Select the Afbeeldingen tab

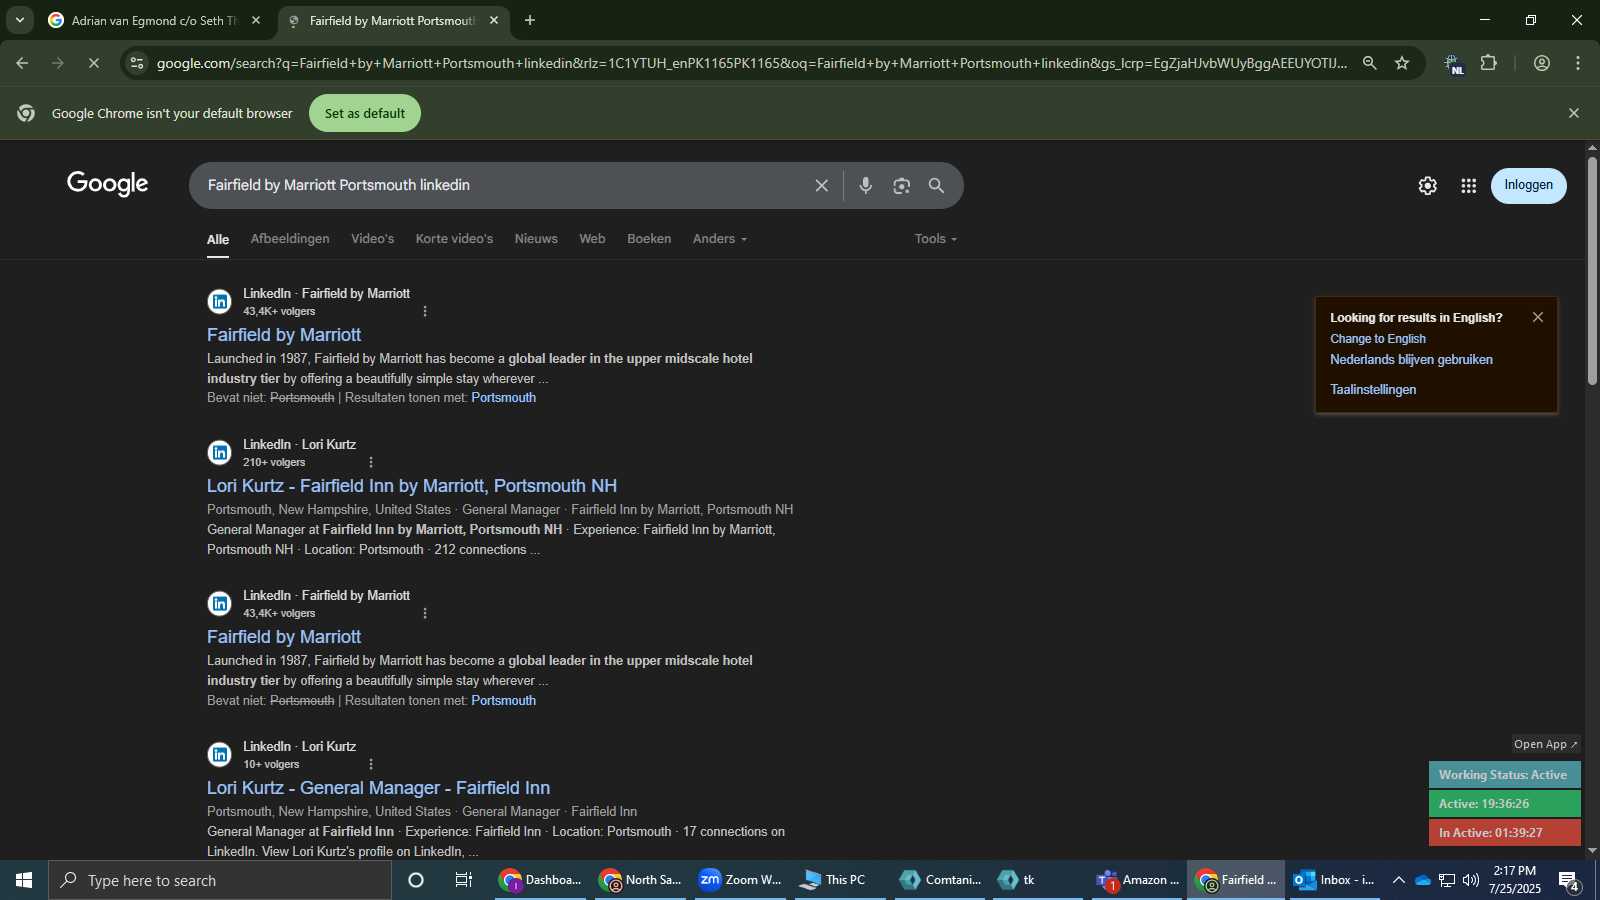pos(290,239)
